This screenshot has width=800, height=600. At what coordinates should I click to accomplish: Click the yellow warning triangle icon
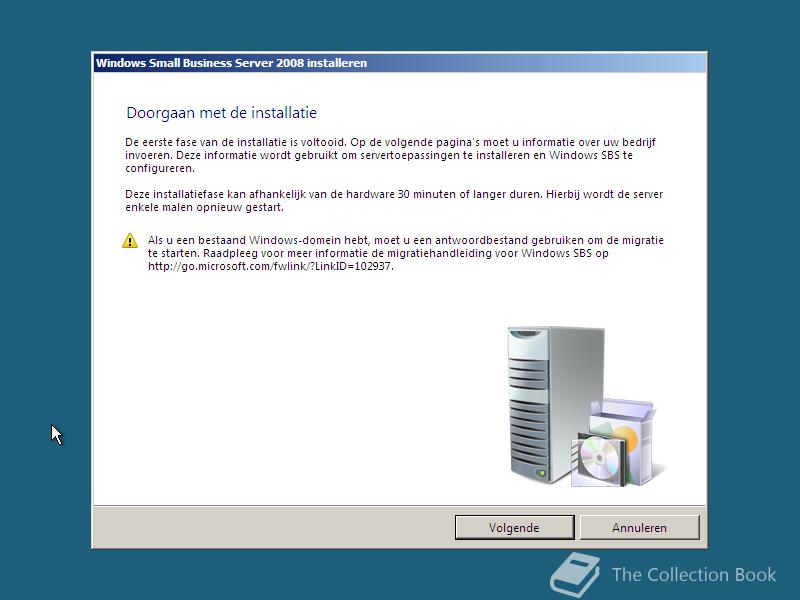[x=130, y=240]
